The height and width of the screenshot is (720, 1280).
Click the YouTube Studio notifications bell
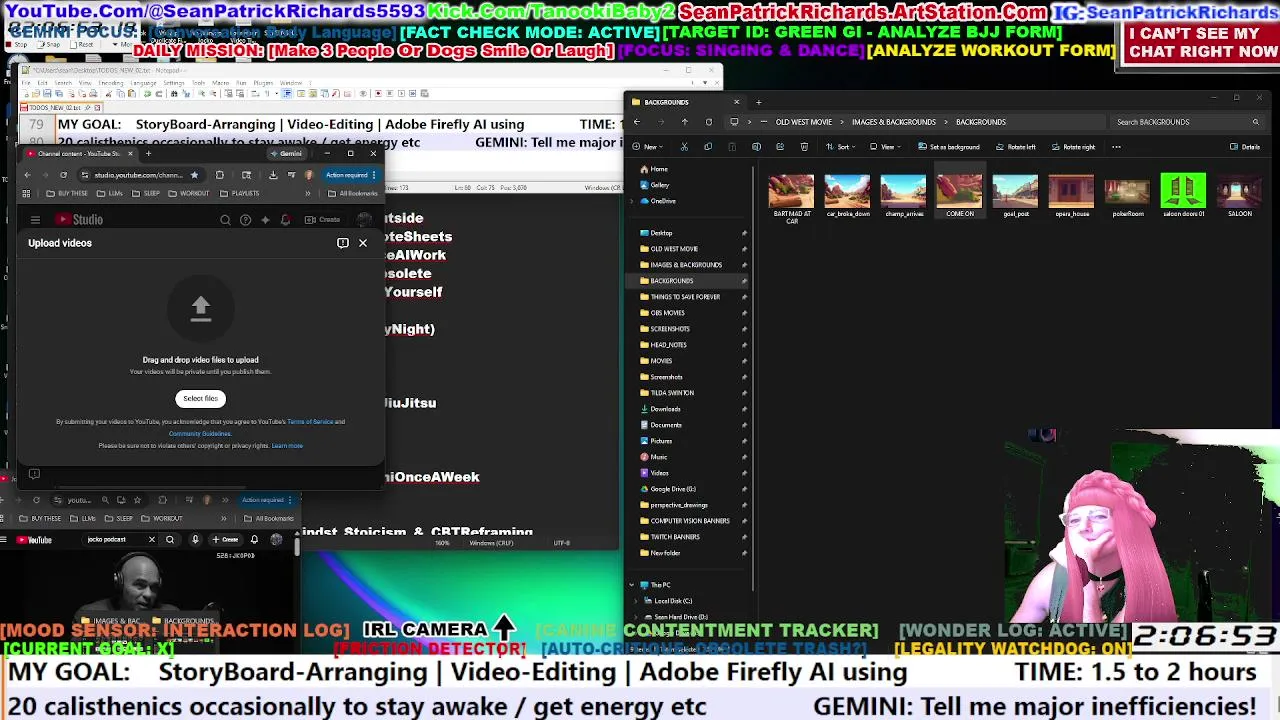(285, 220)
